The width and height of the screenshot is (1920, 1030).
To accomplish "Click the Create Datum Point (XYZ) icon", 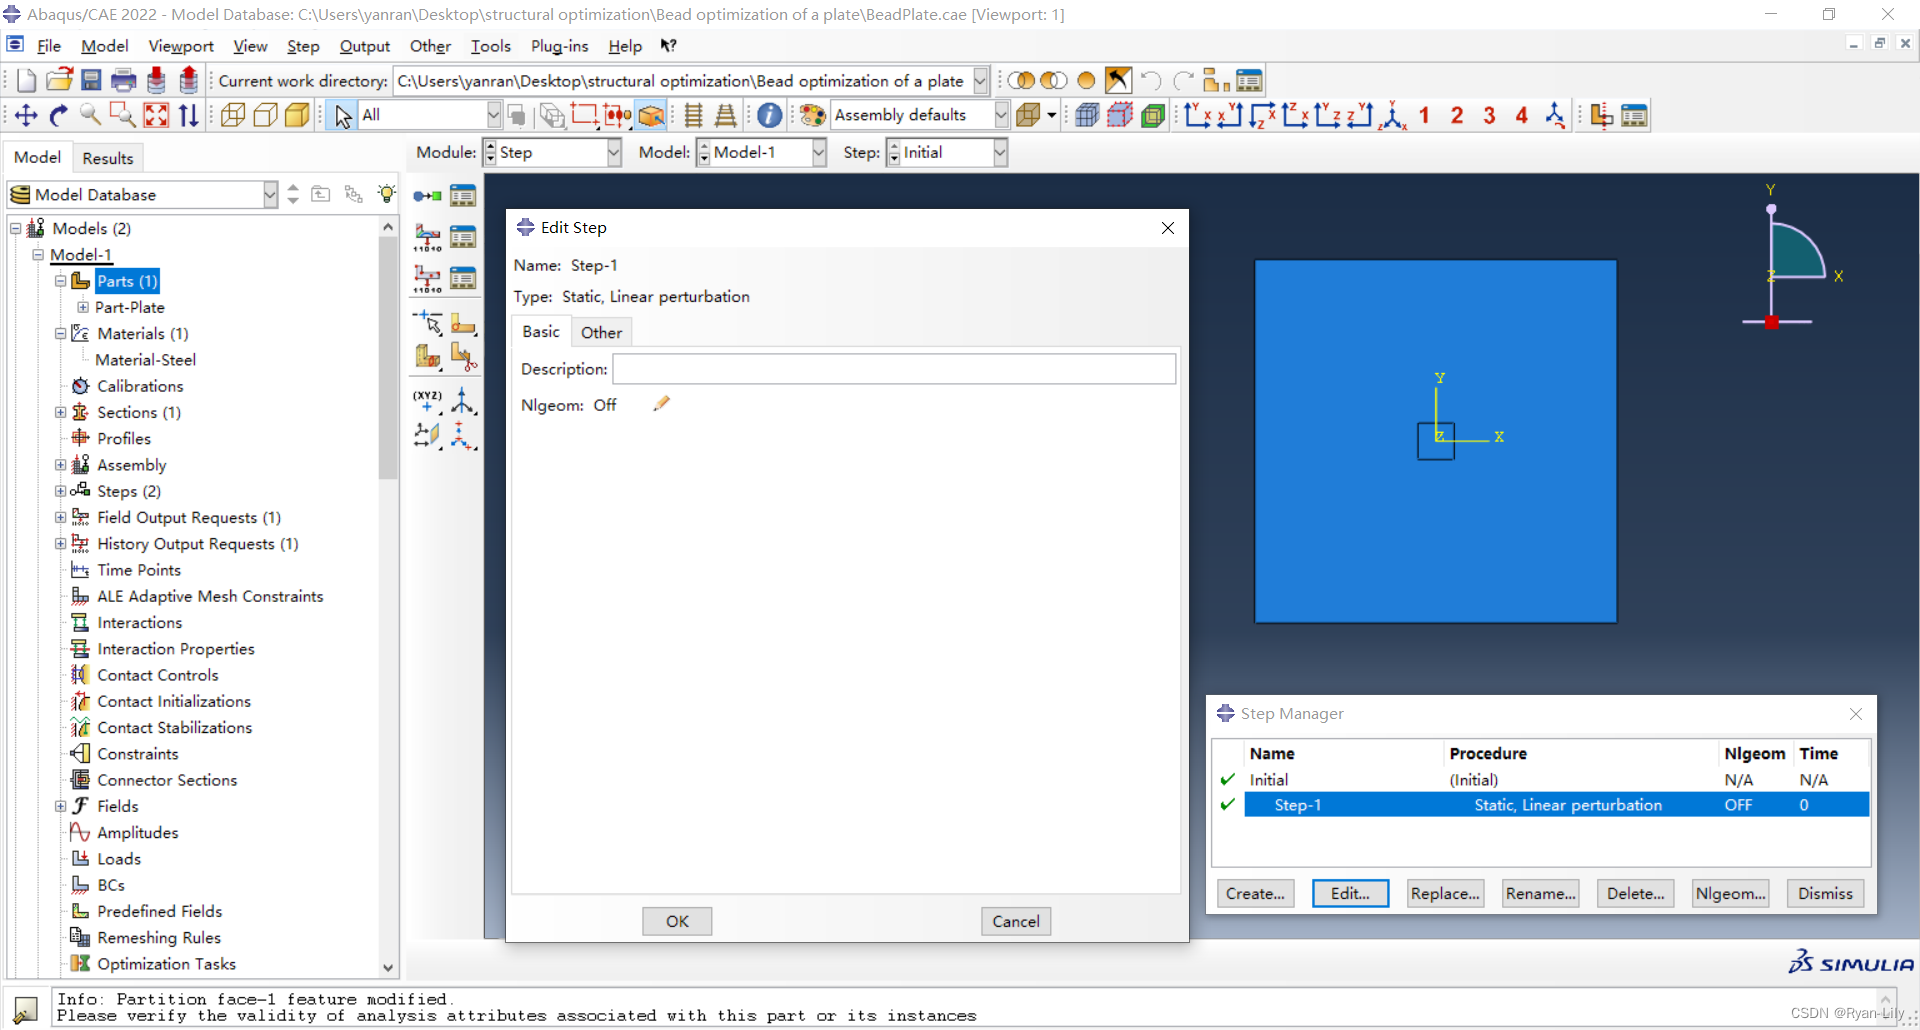I will (x=428, y=401).
